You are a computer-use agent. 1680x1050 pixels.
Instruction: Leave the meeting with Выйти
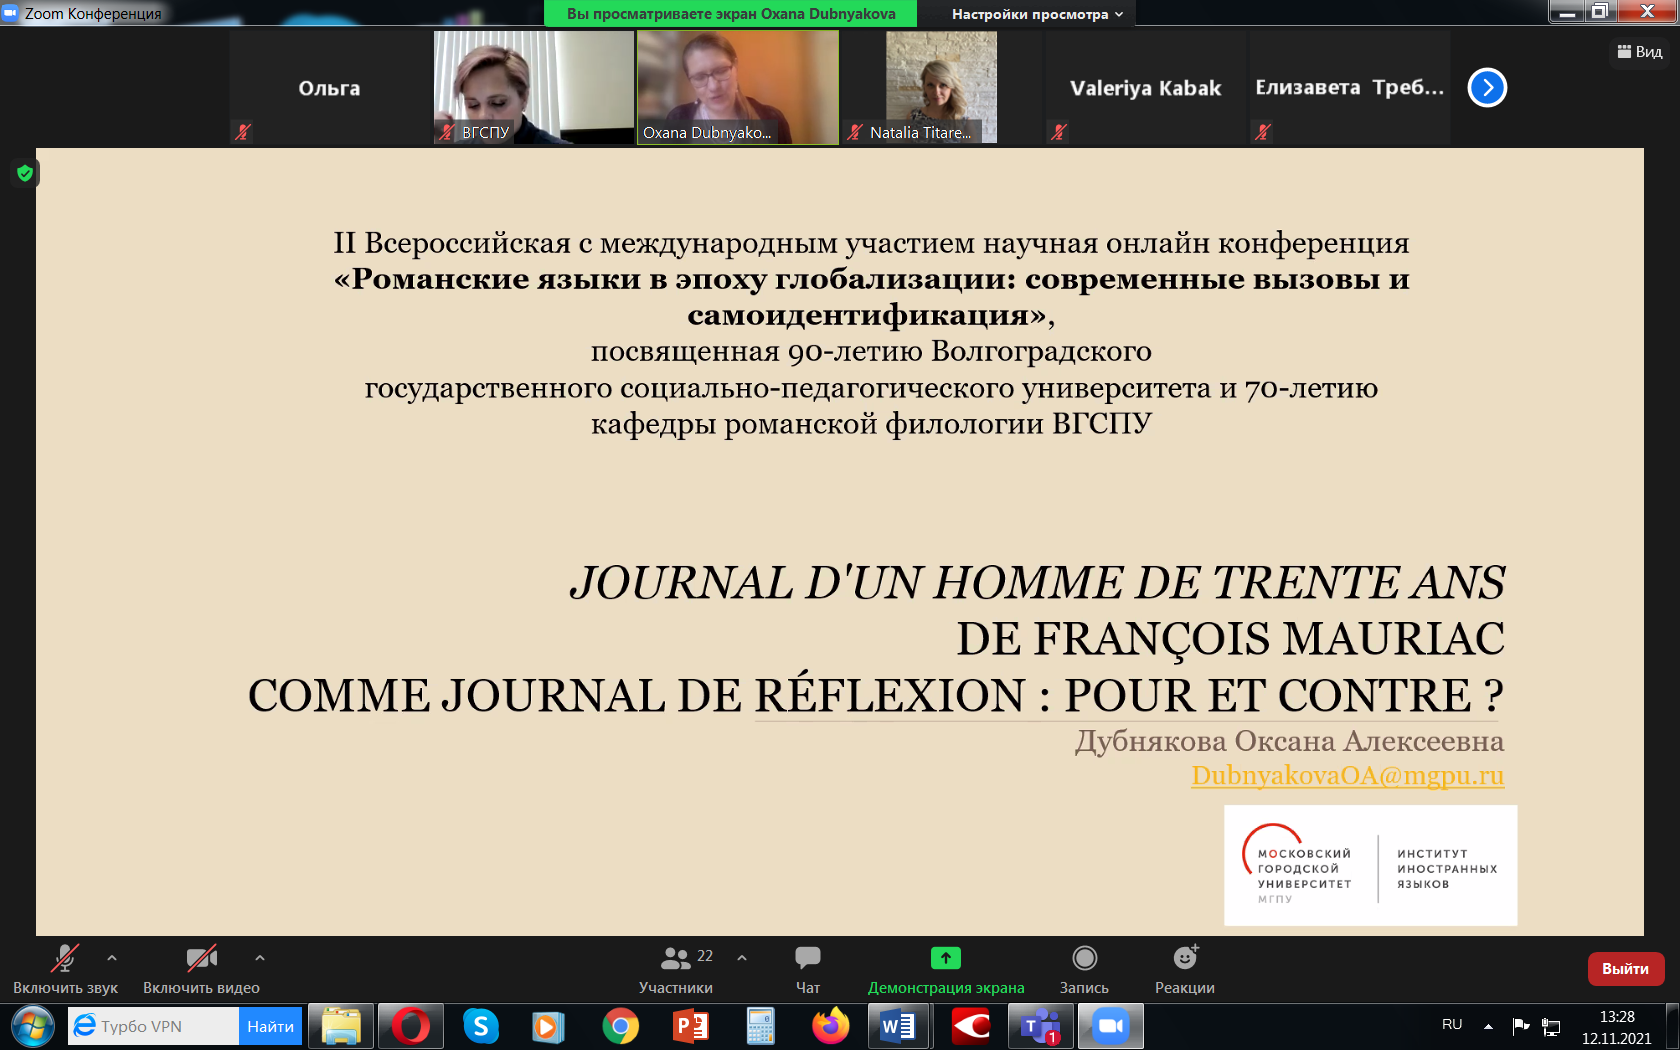click(x=1625, y=968)
